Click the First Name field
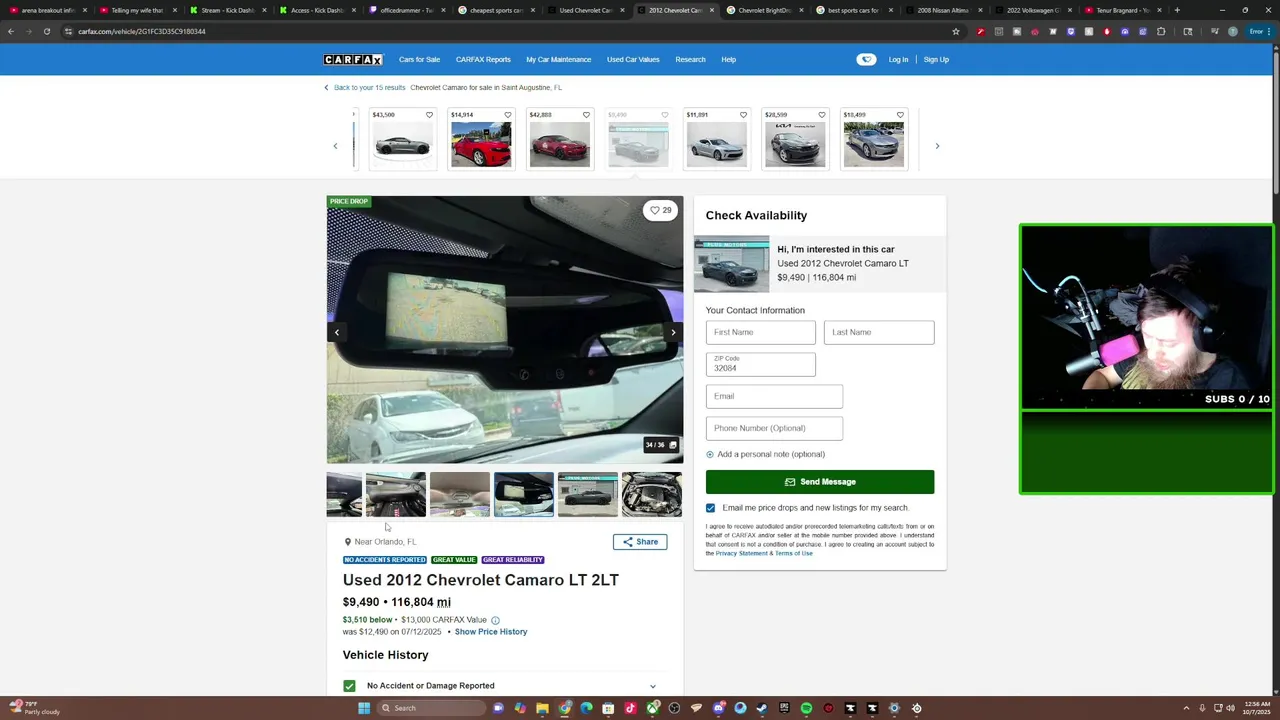This screenshot has width=1280, height=720. tap(760, 332)
